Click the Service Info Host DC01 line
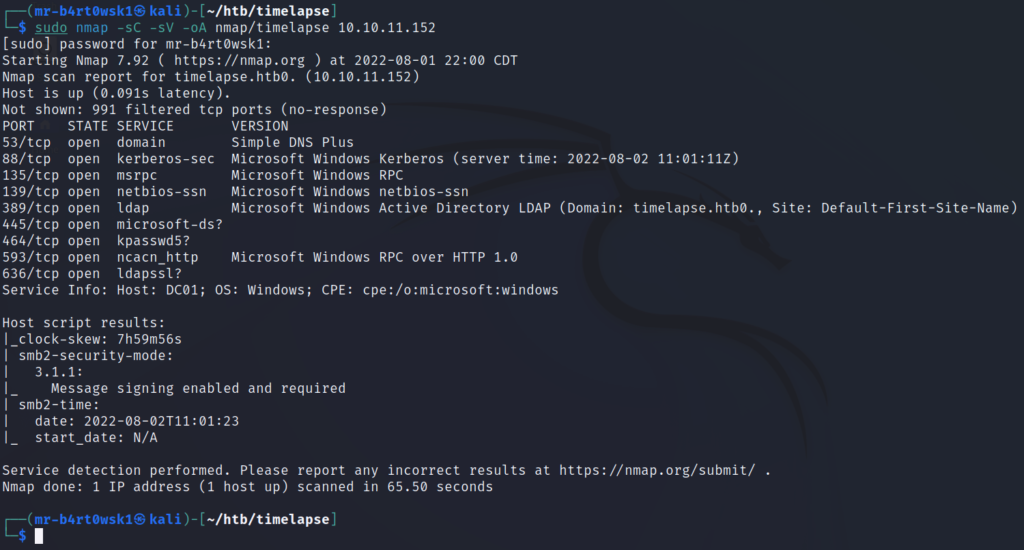Screen dimensions: 1024x550 (x=280, y=290)
